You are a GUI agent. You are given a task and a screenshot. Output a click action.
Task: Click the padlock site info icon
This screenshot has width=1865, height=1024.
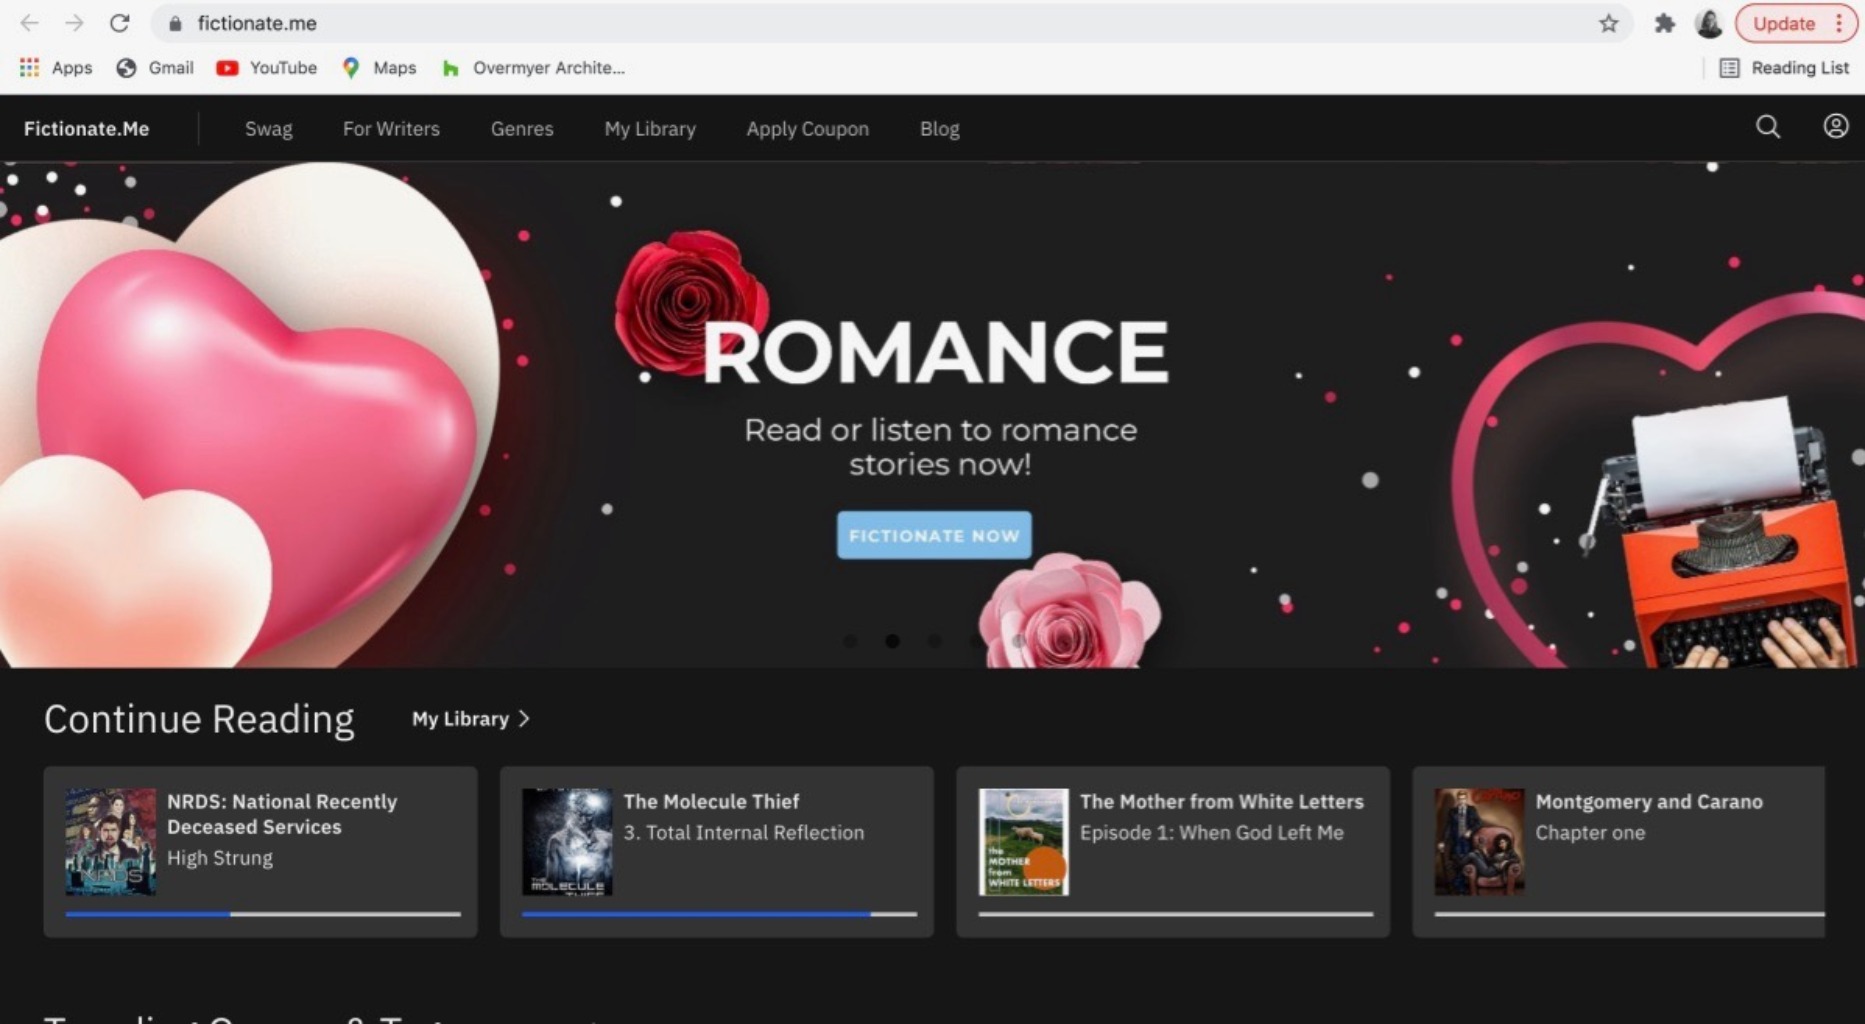tap(175, 23)
